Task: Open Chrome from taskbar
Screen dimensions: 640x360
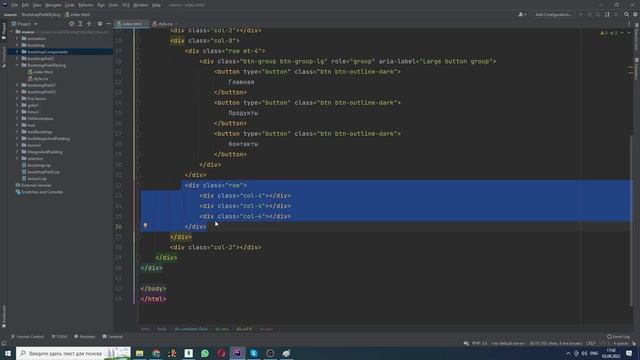Action: coord(156,353)
